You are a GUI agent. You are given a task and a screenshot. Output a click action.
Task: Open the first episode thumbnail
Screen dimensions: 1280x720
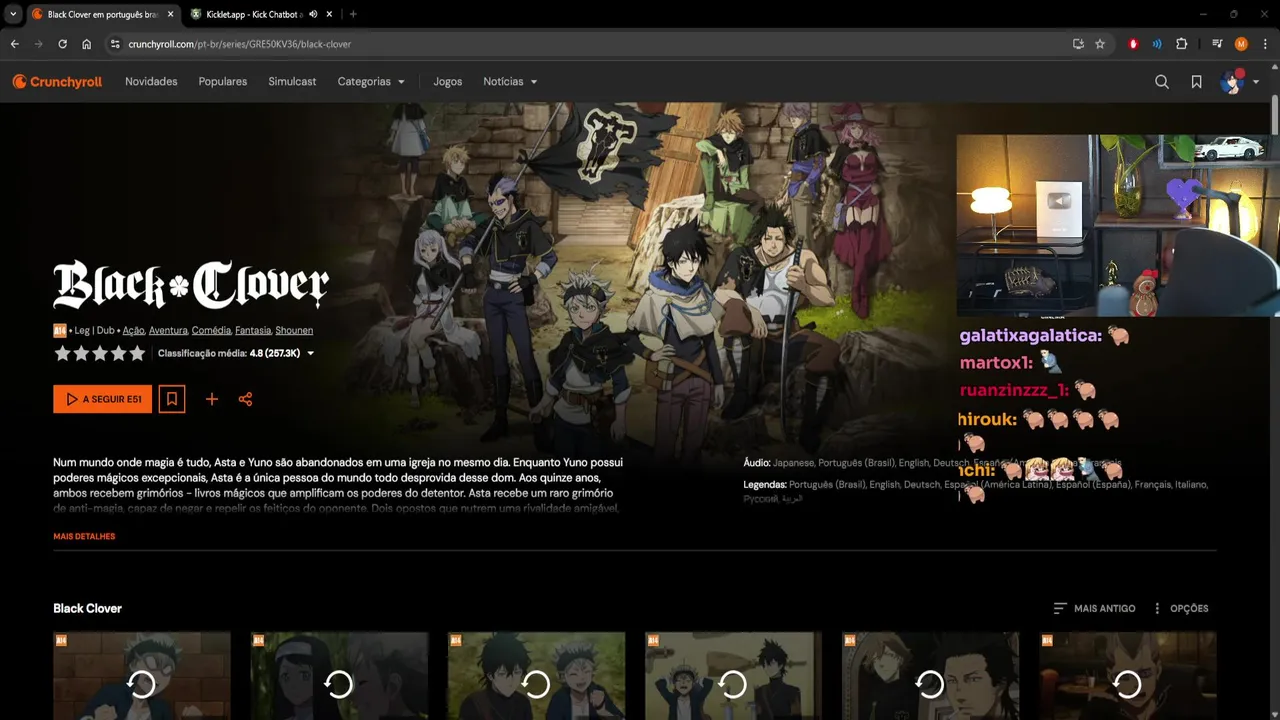pos(142,676)
